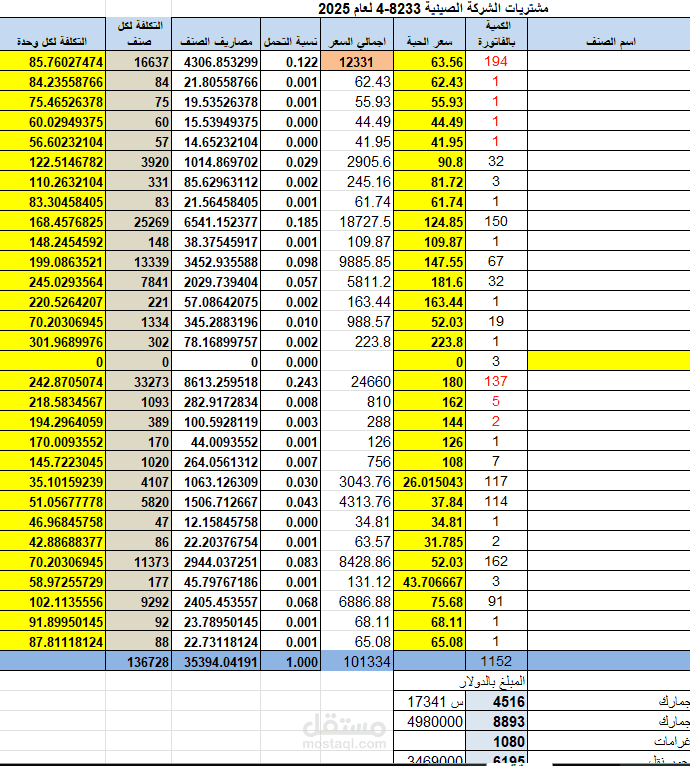Select the cell showing 301.9689976

coord(52,342)
